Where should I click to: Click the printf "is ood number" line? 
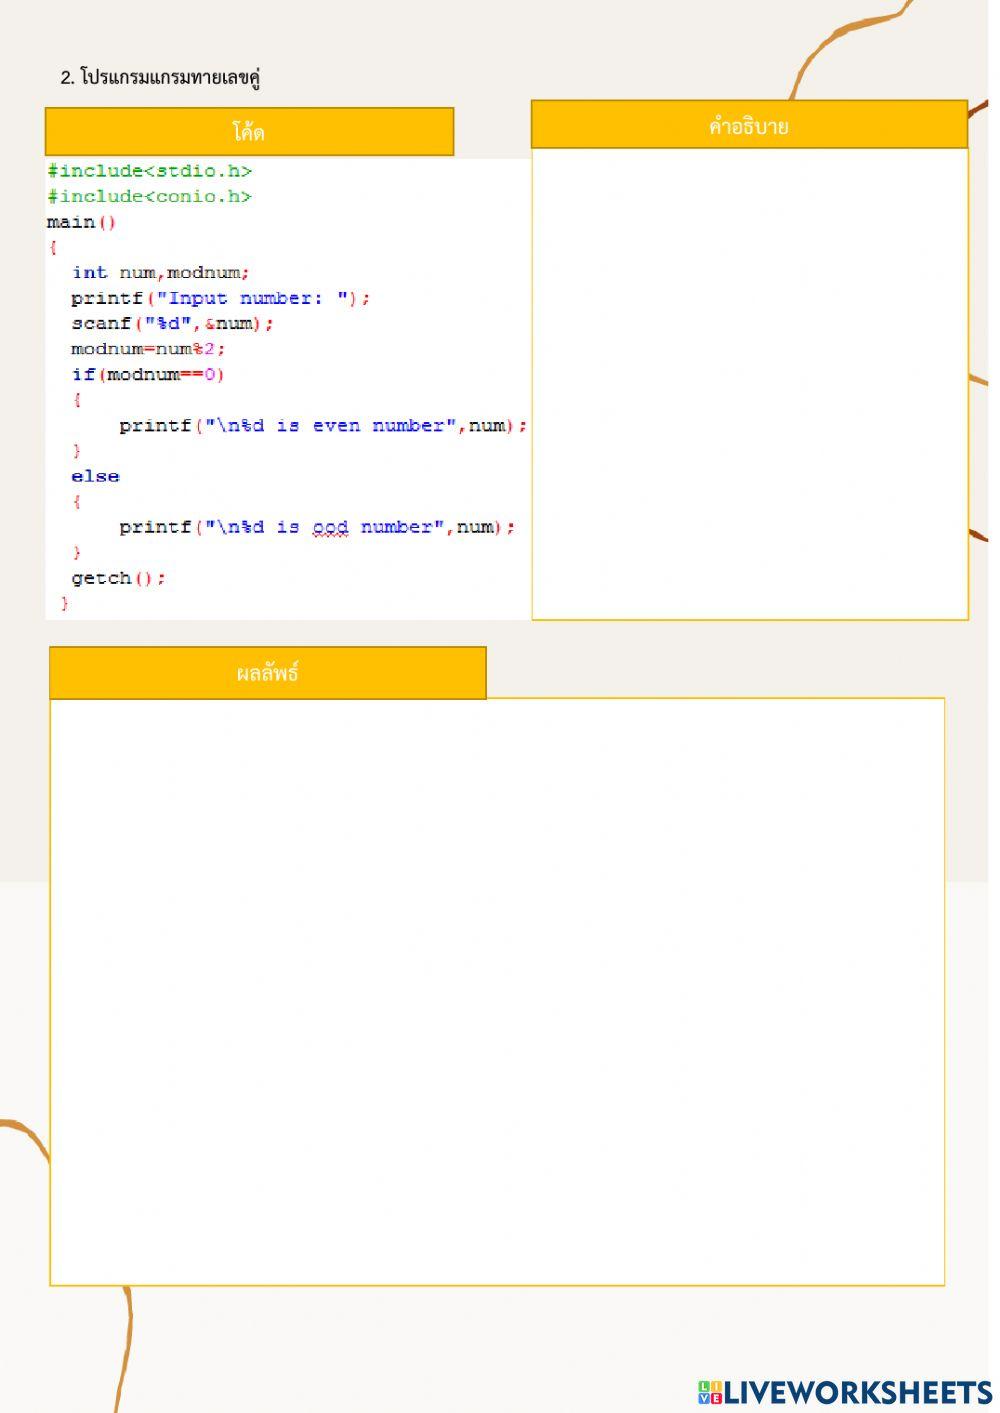click(x=316, y=527)
